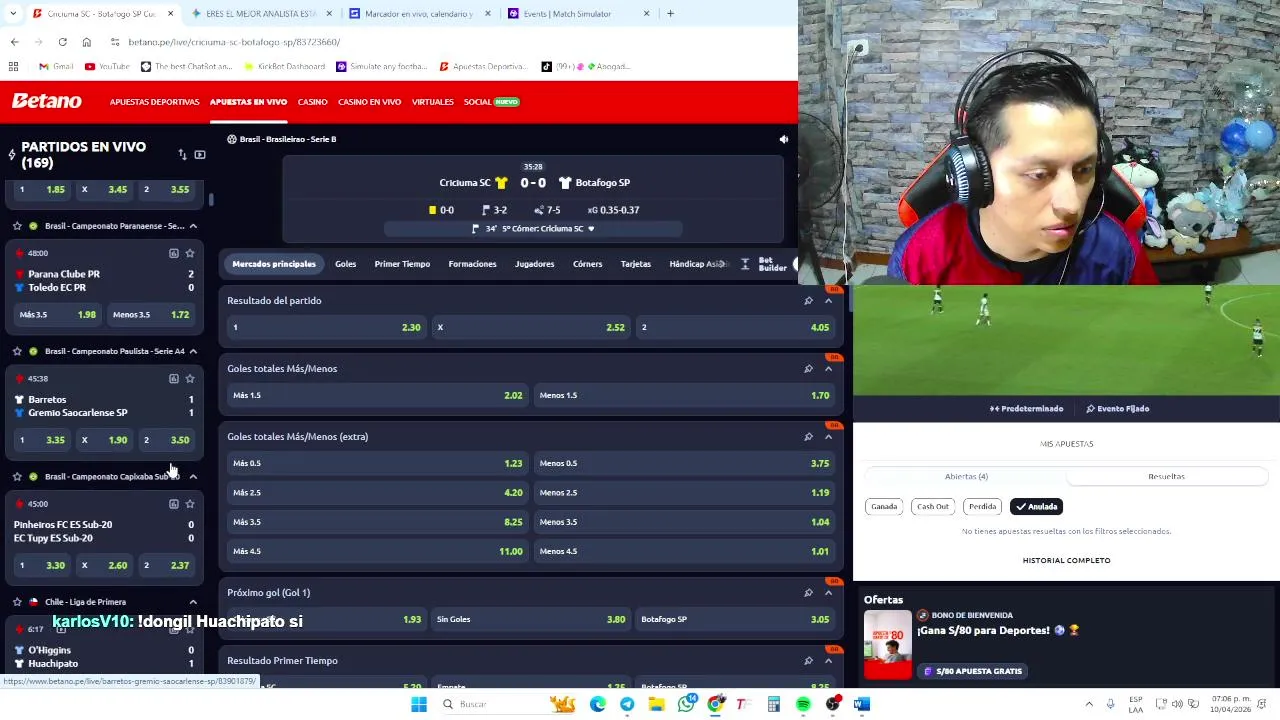This screenshot has width=1280, height=720.
Task: Click live stream filter icon in sidebar header
Action: (x=200, y=155)
